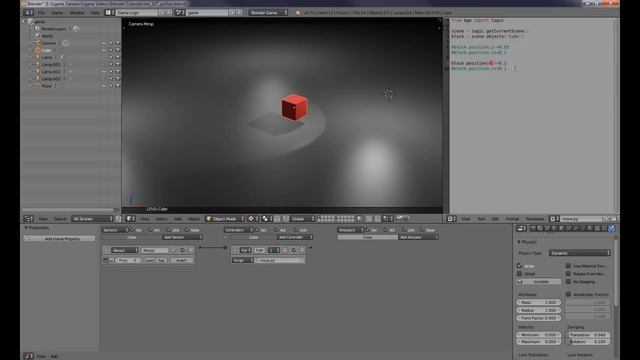Viewport: 640px width, 360px height.
Task: Click the sensor Tap button
Action: 161,260
